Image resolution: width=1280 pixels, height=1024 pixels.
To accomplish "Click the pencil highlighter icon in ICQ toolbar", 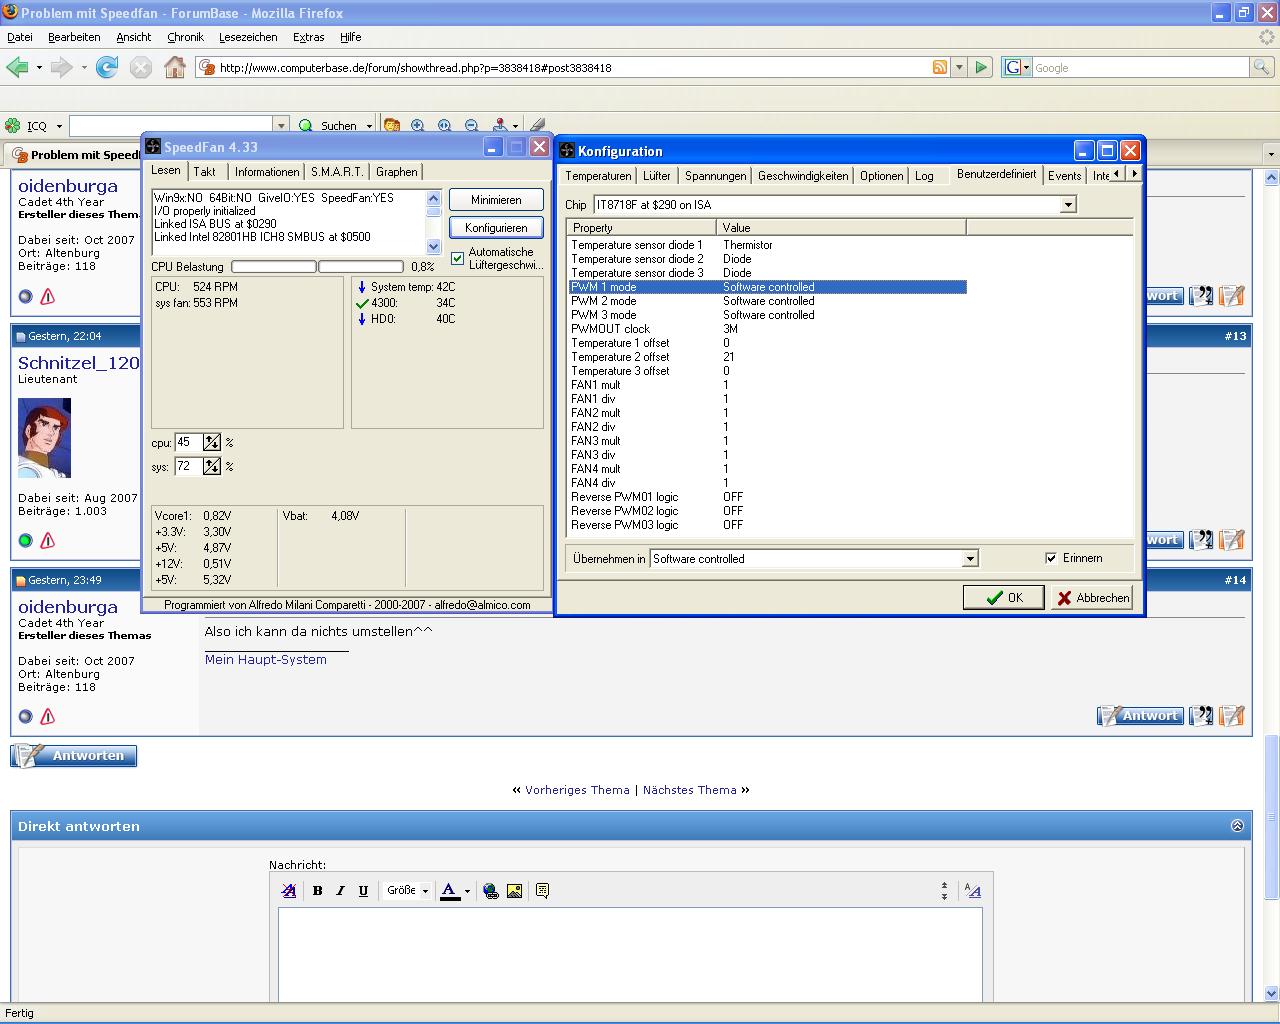I will 538,125.
